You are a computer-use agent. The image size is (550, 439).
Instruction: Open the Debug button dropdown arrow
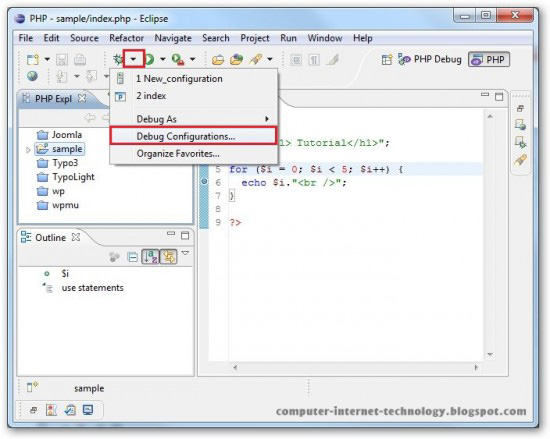133,59
